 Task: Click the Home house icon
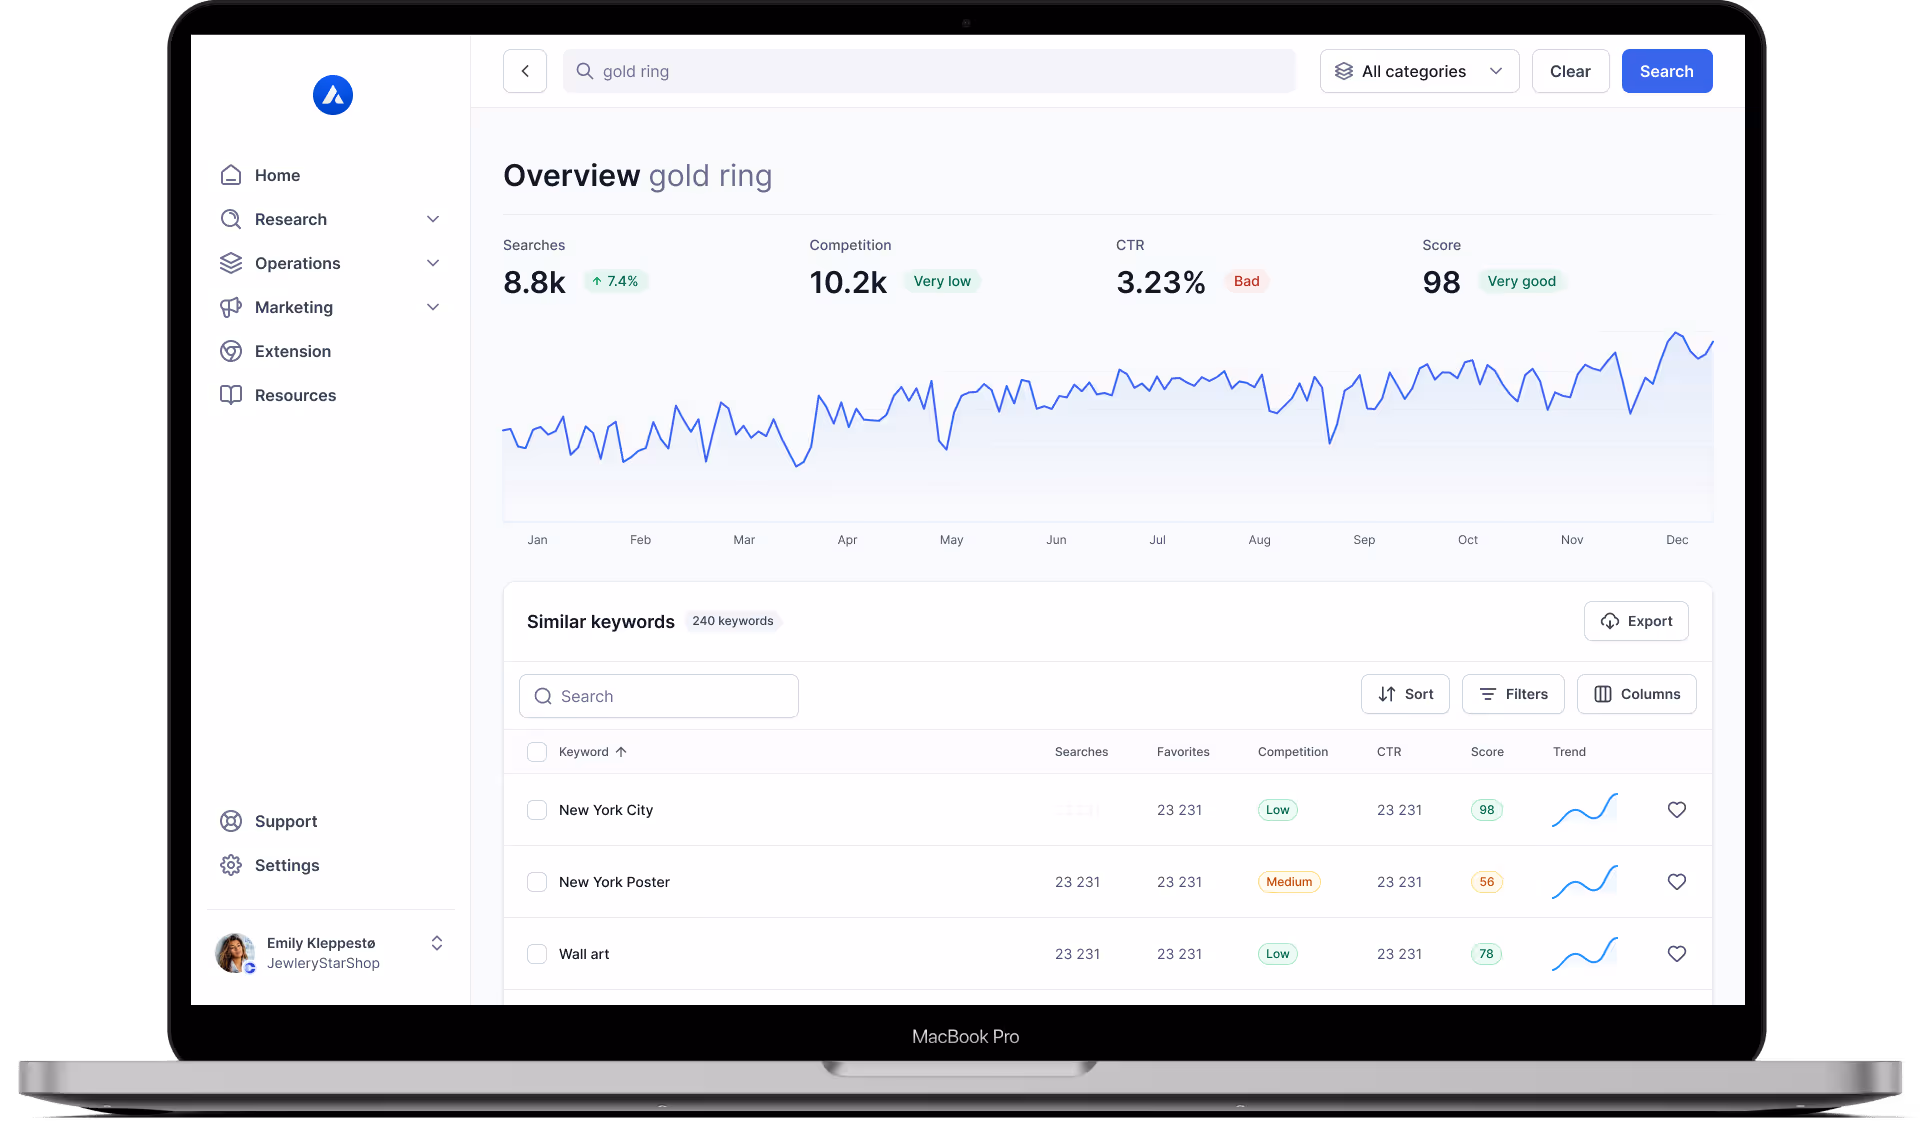coord(231,175)
